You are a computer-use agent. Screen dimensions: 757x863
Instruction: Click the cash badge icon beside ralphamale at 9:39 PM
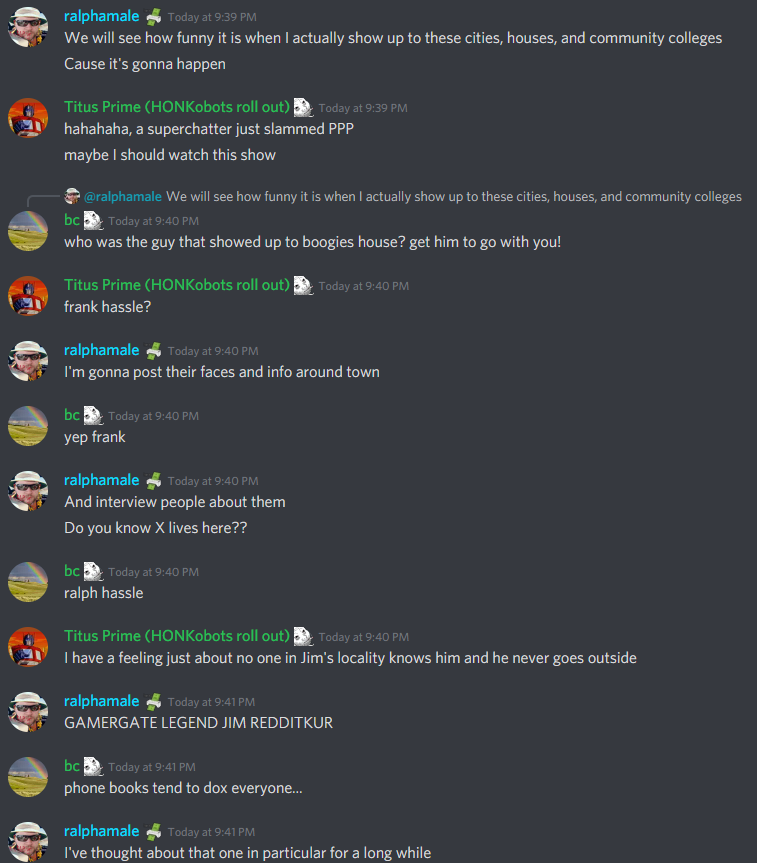154,17
